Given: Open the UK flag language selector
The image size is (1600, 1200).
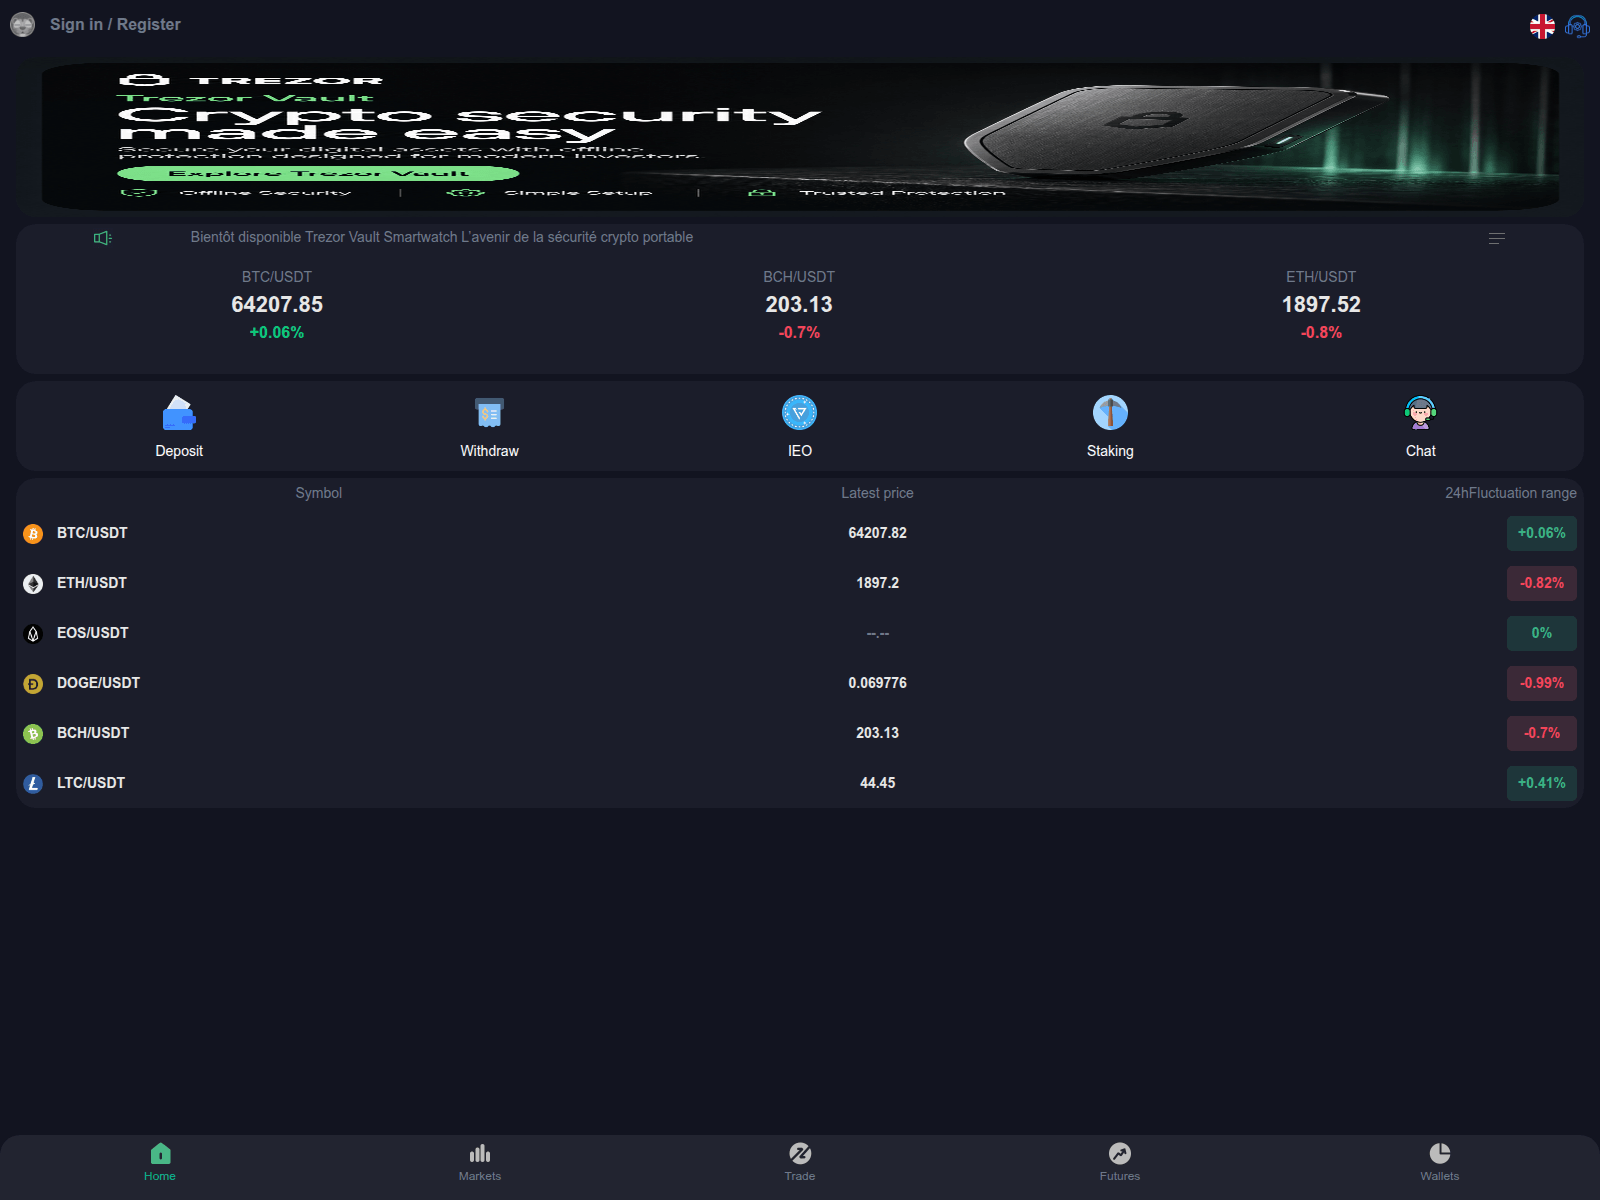Looking at the screenshot, I should [x=1542, y=26].
